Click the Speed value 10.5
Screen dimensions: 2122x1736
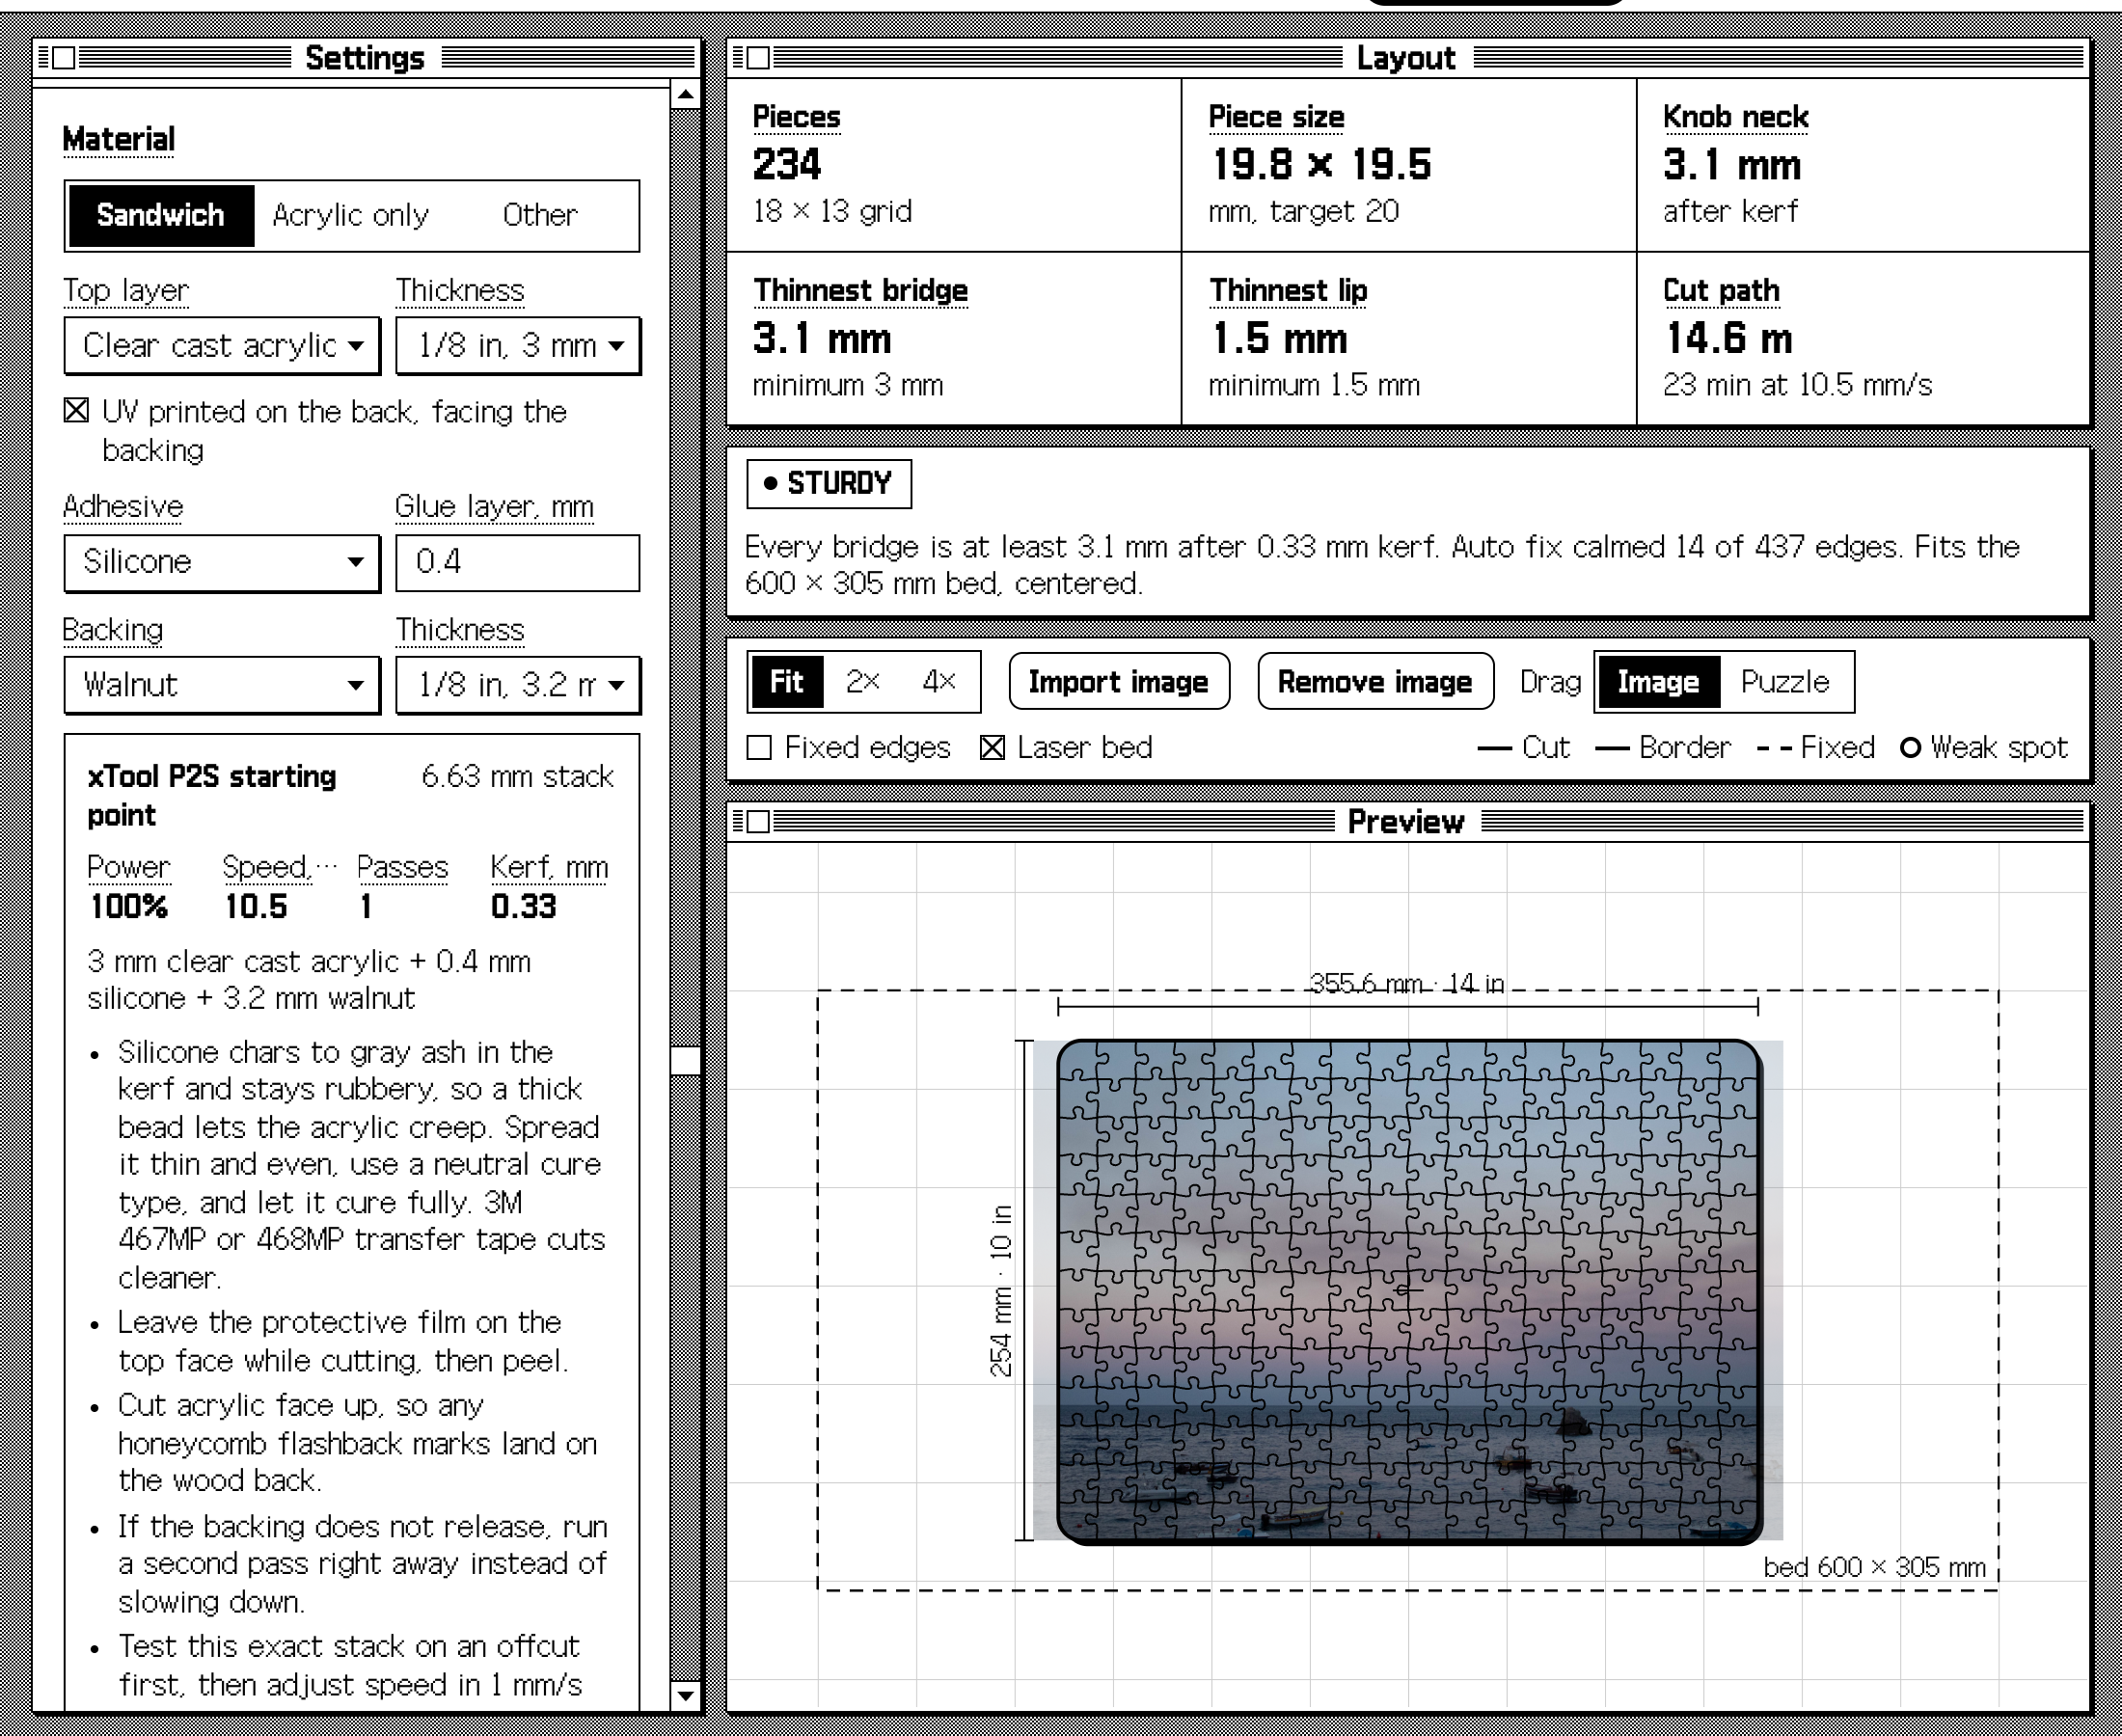256,907
